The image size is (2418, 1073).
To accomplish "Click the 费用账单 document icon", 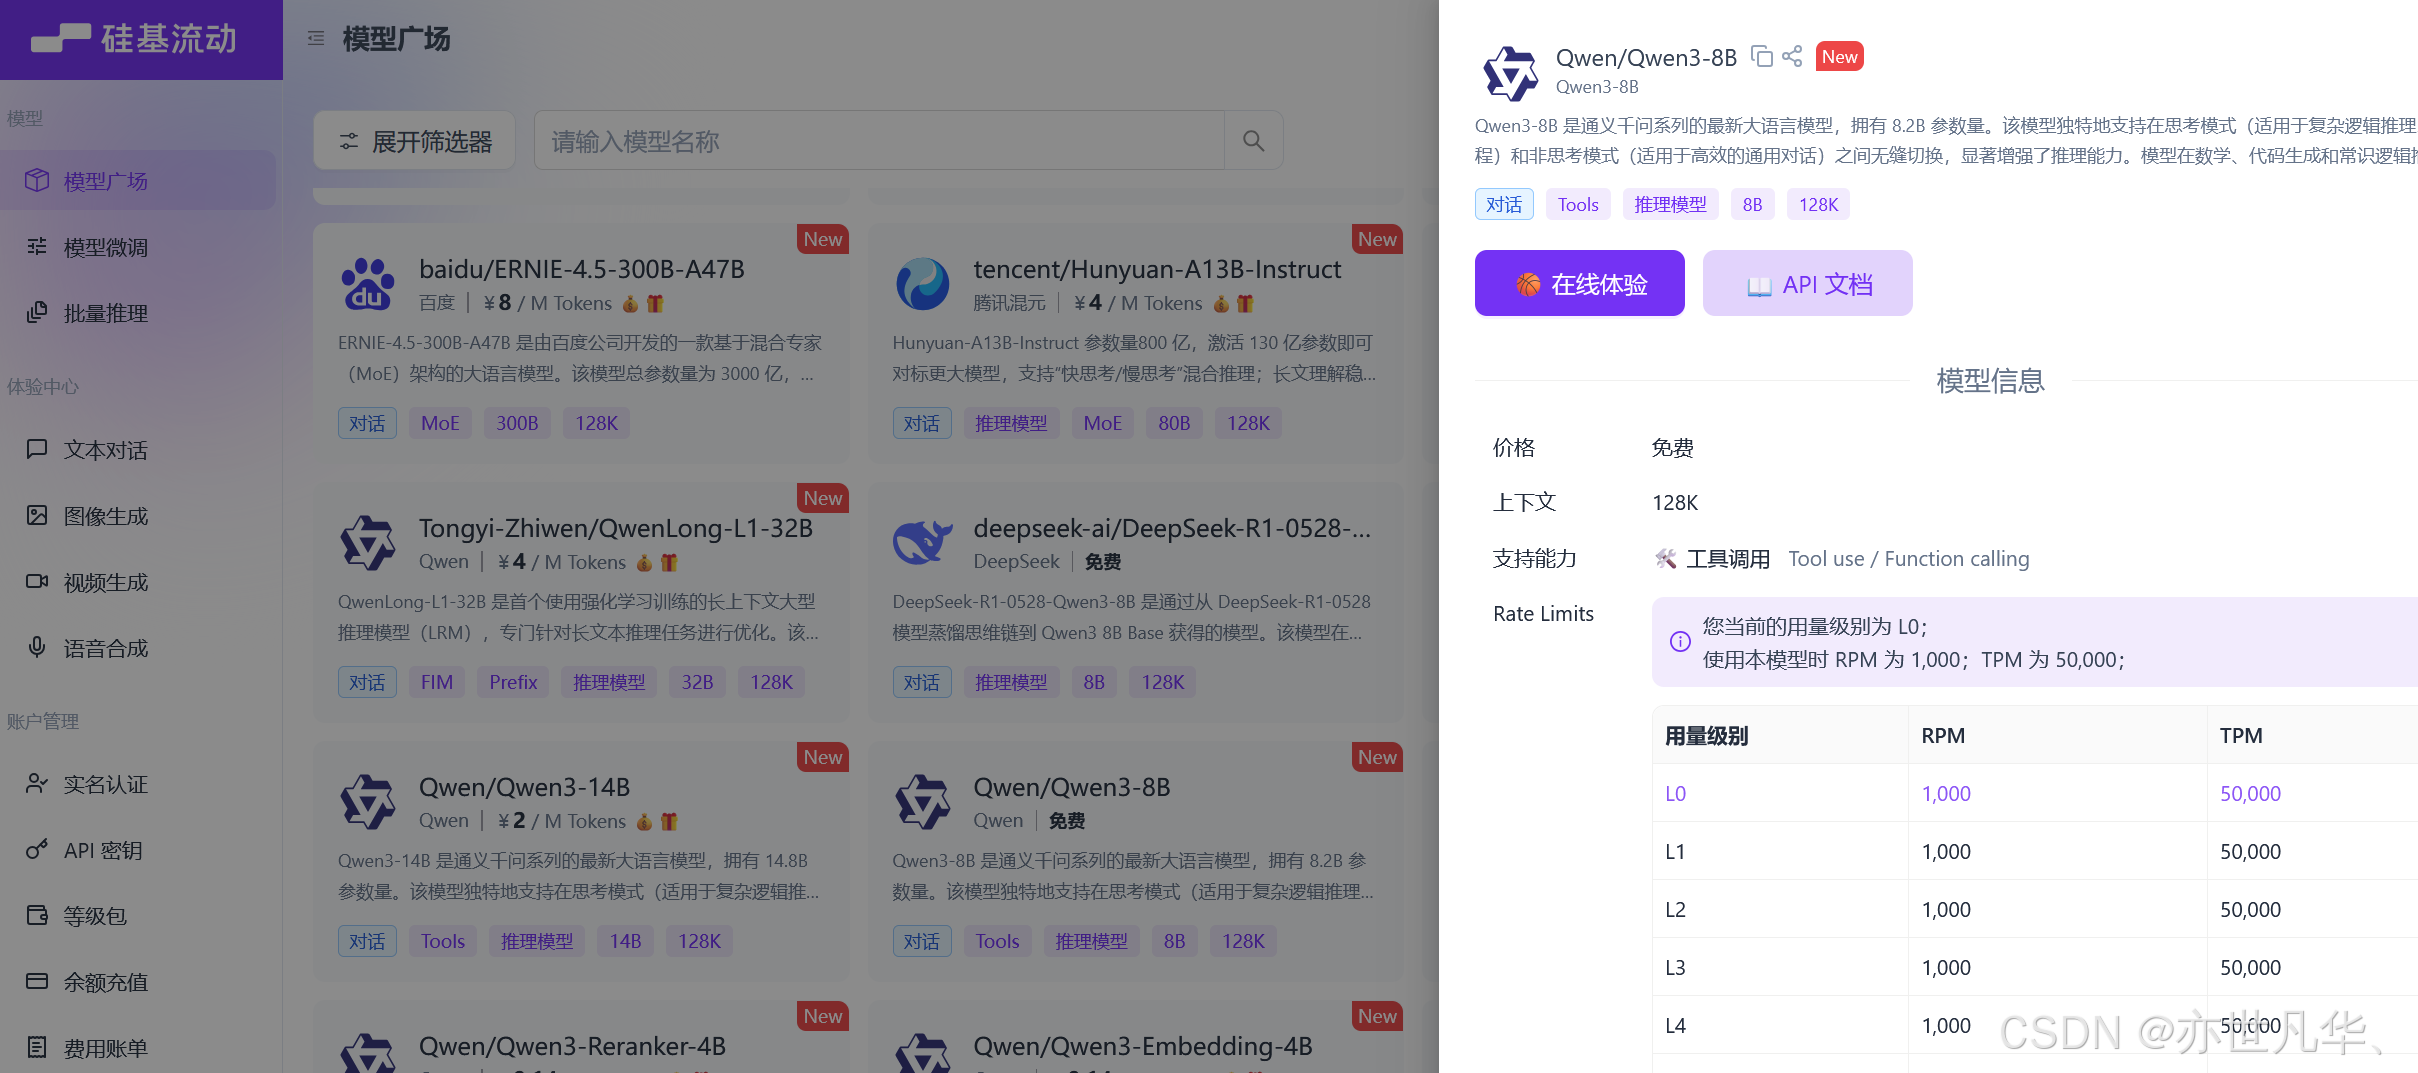I will (x=37, y=1047).
